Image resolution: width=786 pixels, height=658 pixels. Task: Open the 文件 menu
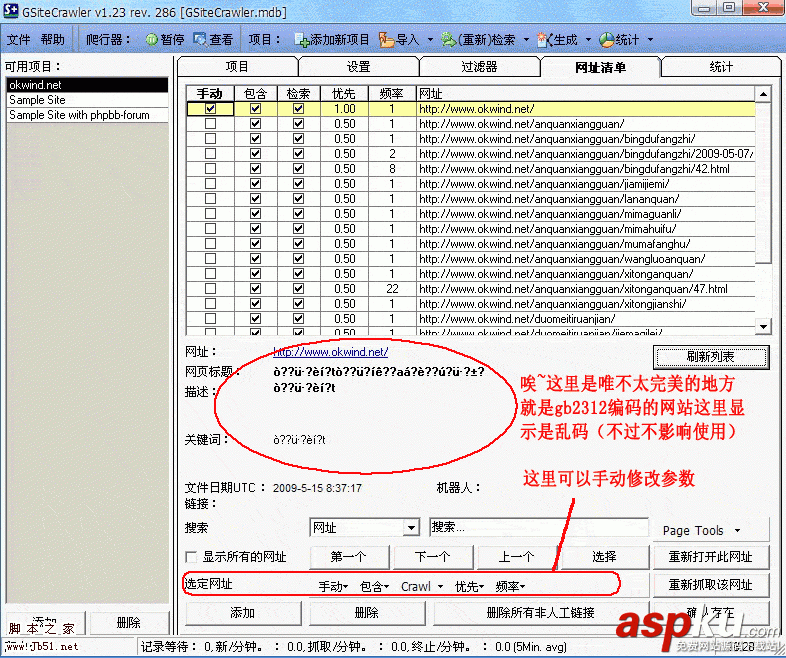(x=19, y=40)
